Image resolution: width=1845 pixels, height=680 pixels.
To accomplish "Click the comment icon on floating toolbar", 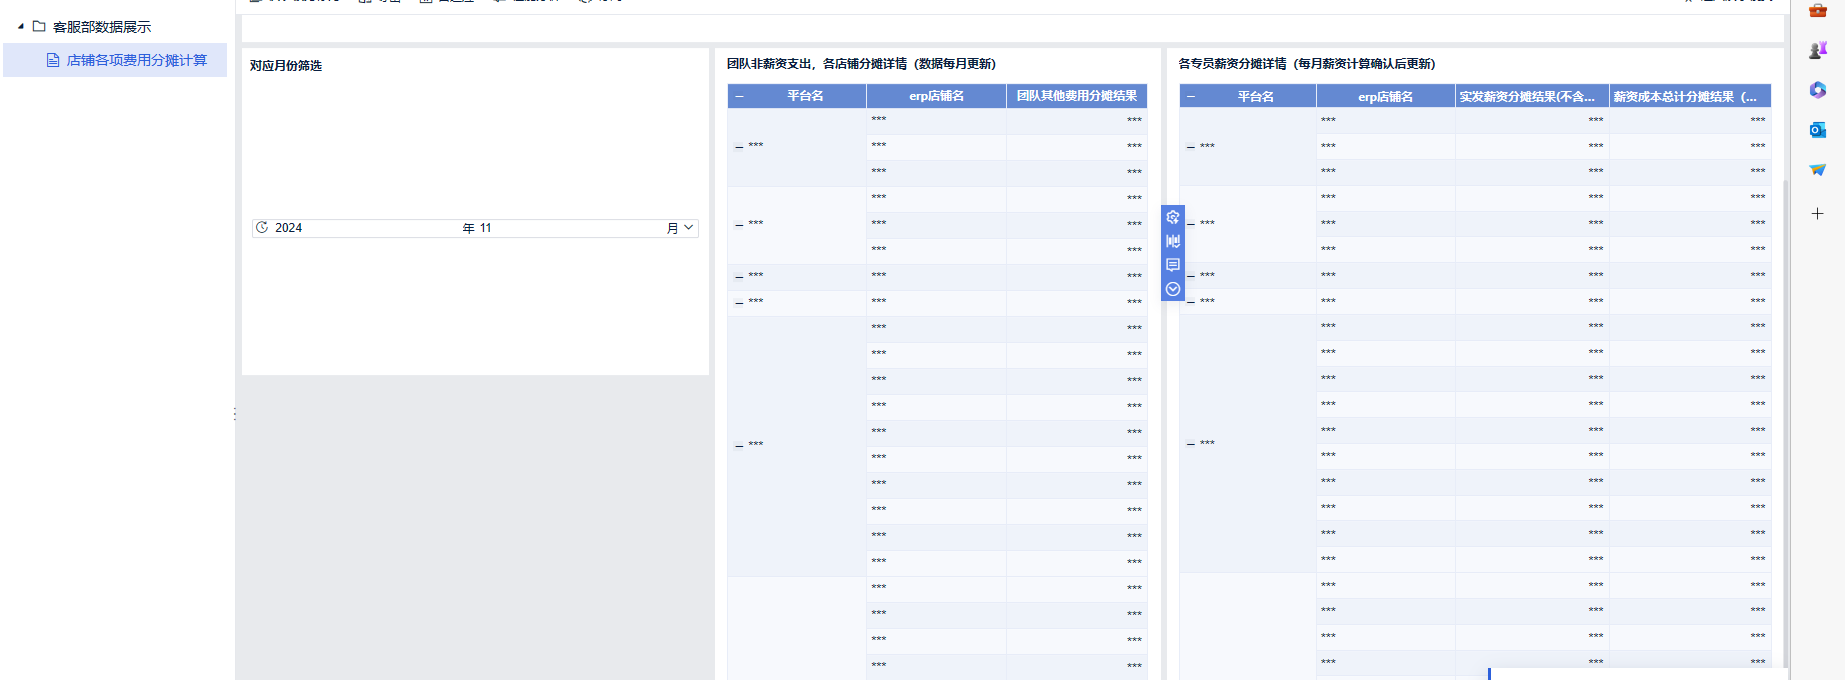I will (1173, 265).
